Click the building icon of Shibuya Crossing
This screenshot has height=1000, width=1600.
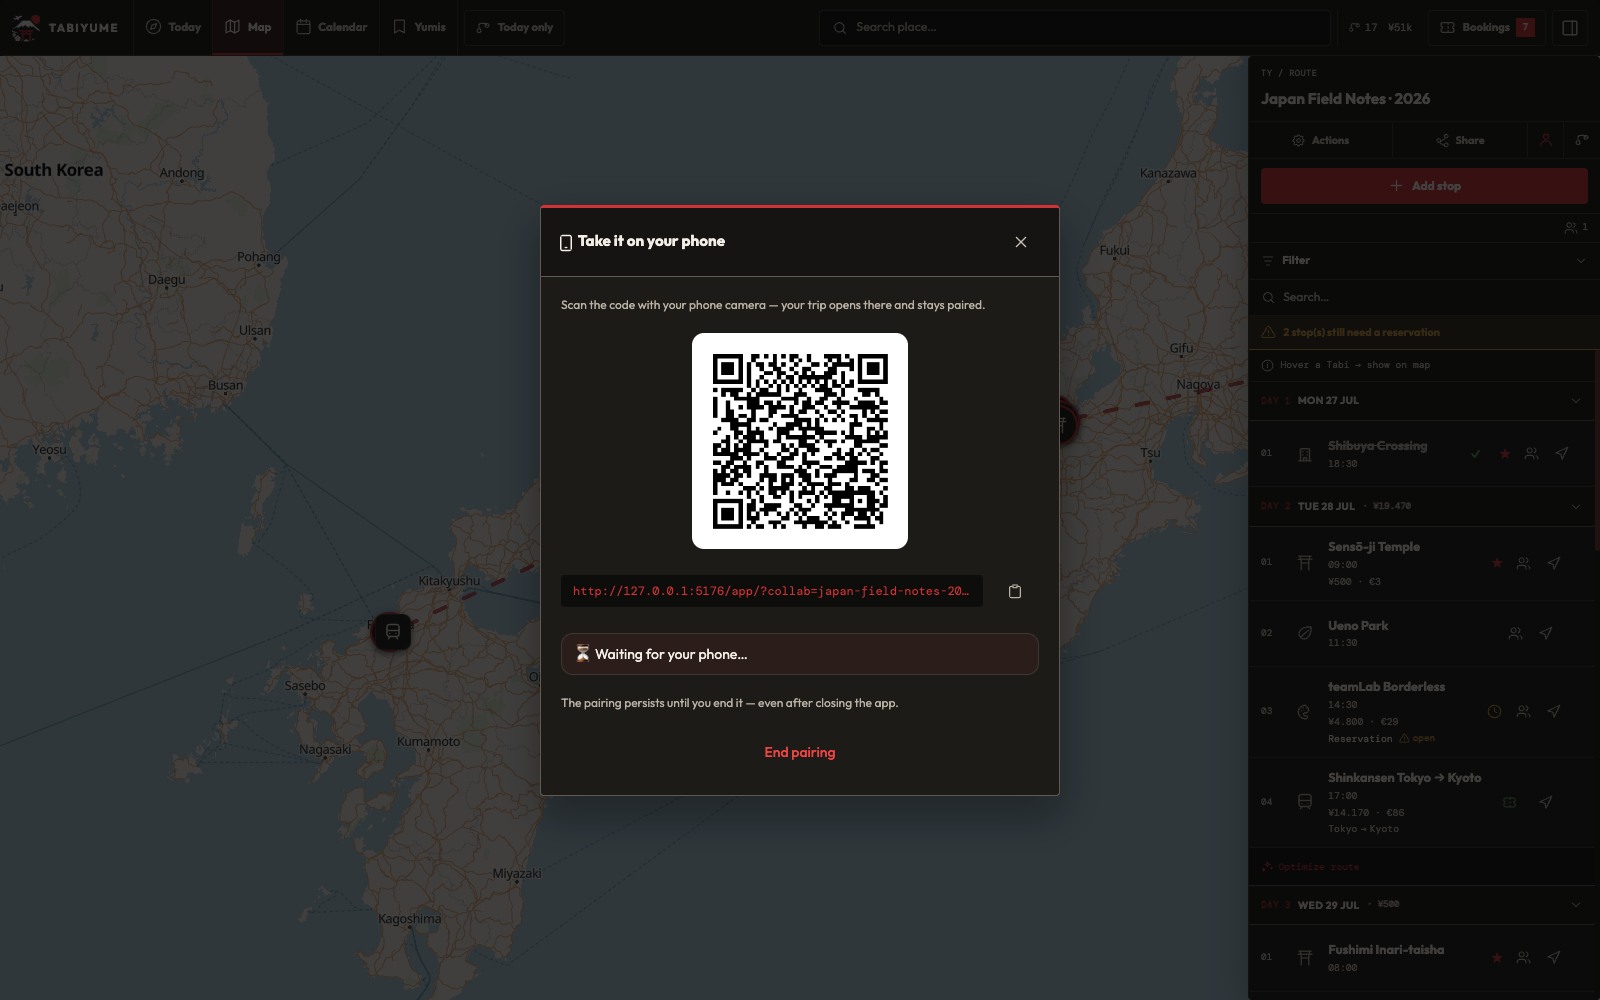click(1305, 455)
